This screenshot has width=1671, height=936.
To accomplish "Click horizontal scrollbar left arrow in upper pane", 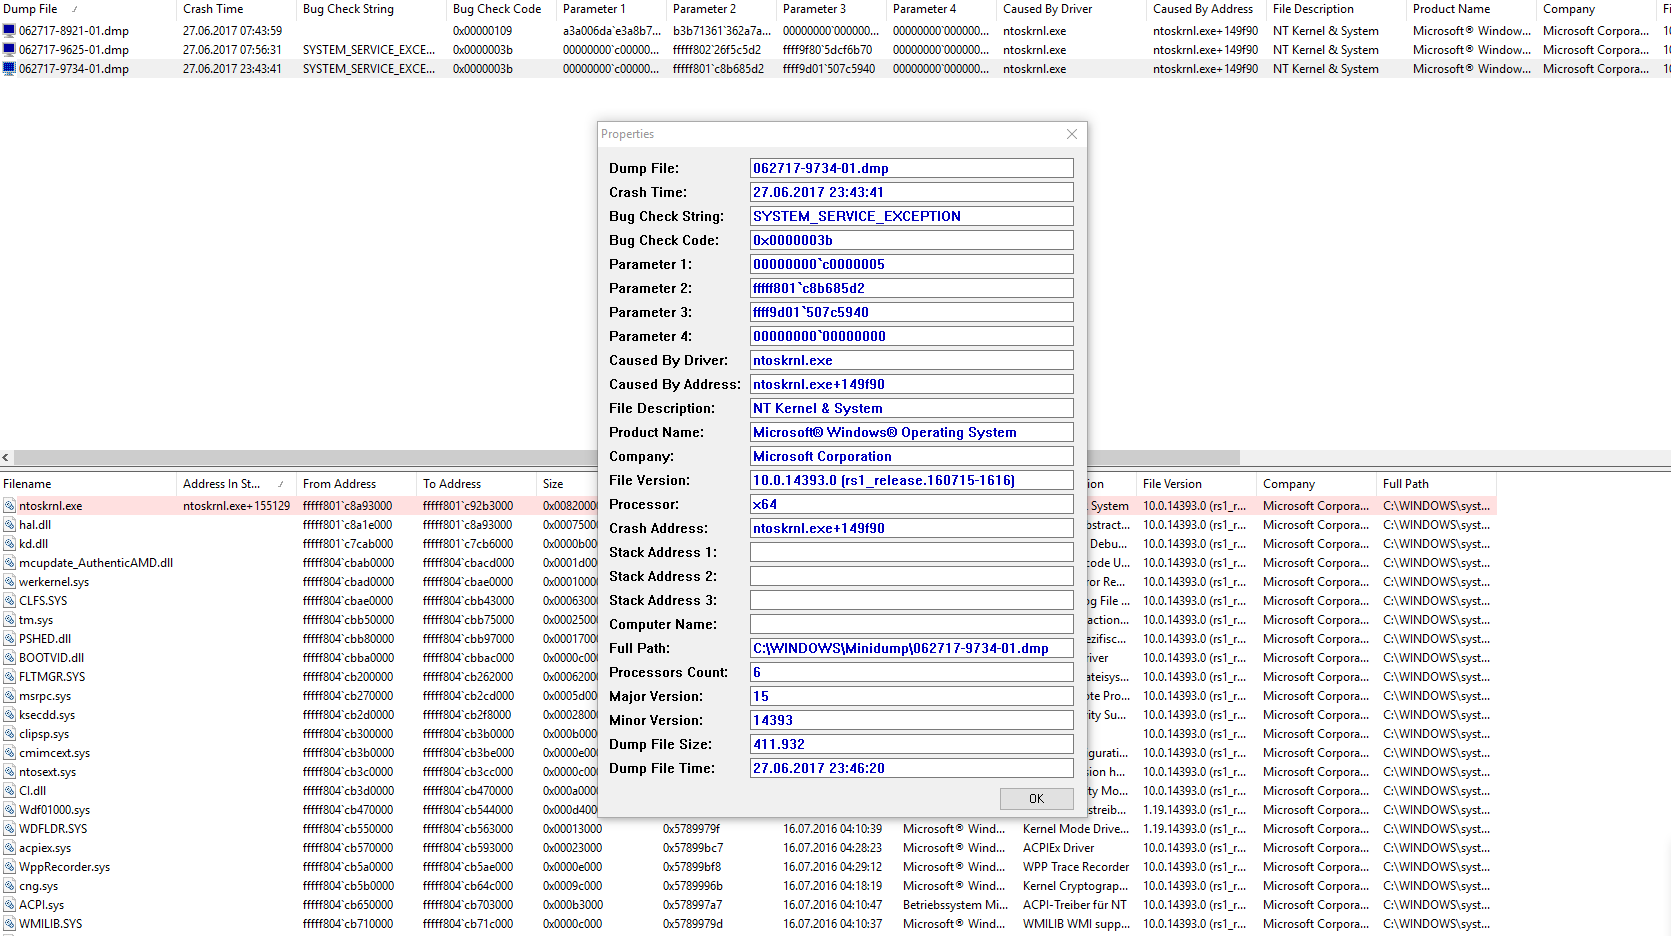I will (x=6, y=457).
